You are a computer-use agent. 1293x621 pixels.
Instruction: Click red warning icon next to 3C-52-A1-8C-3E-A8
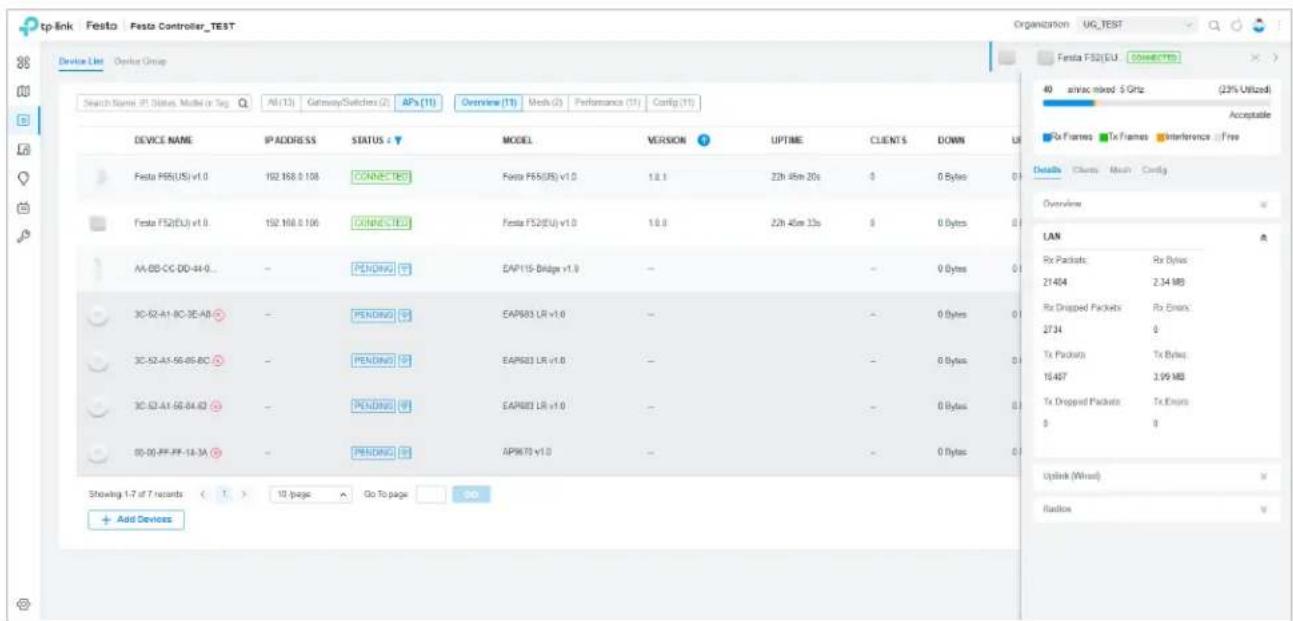tap(219, 315)
